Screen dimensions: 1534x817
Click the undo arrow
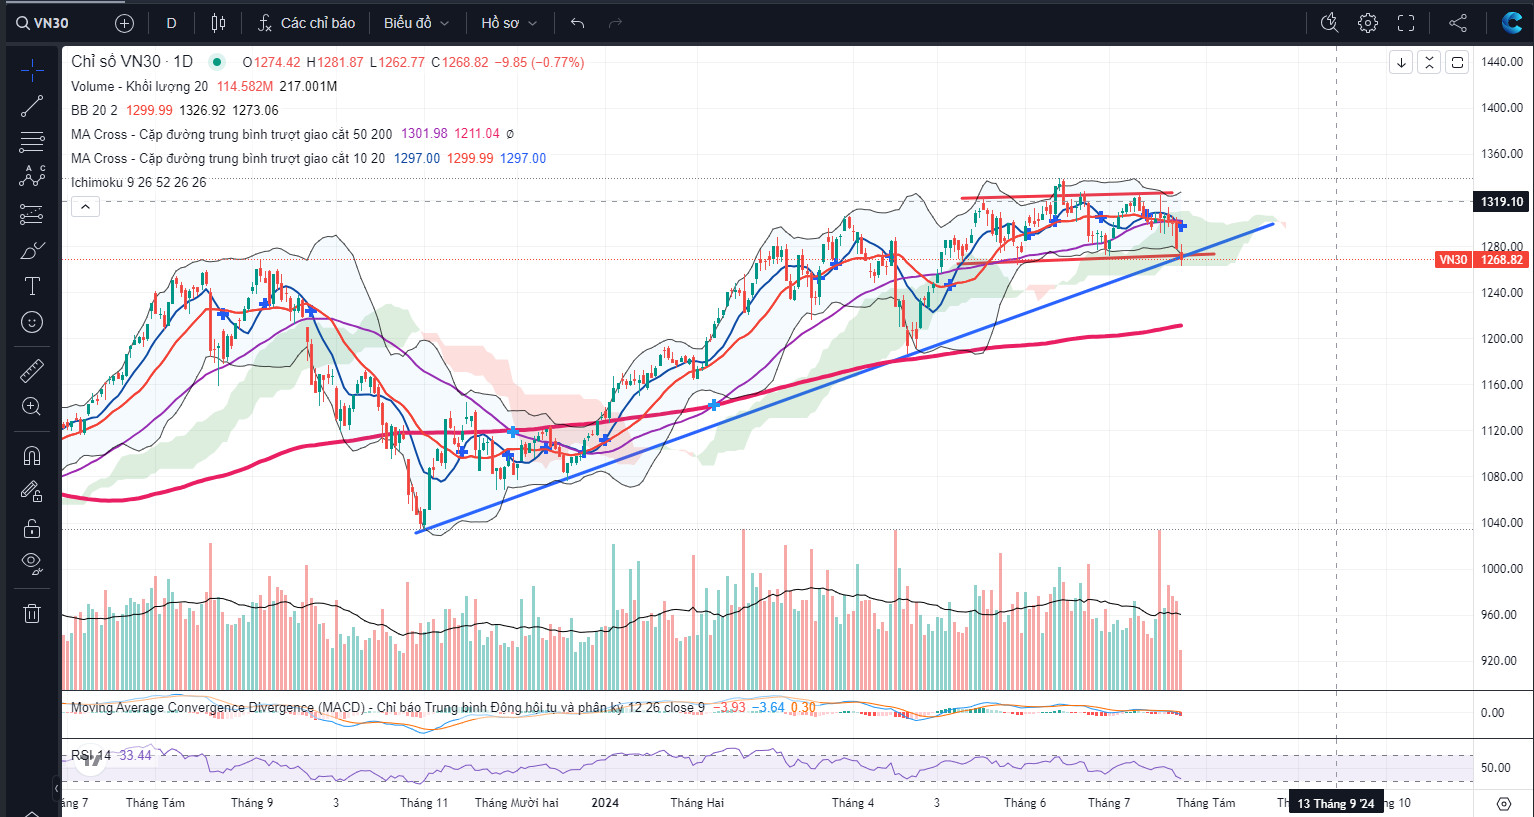point(578,23)
